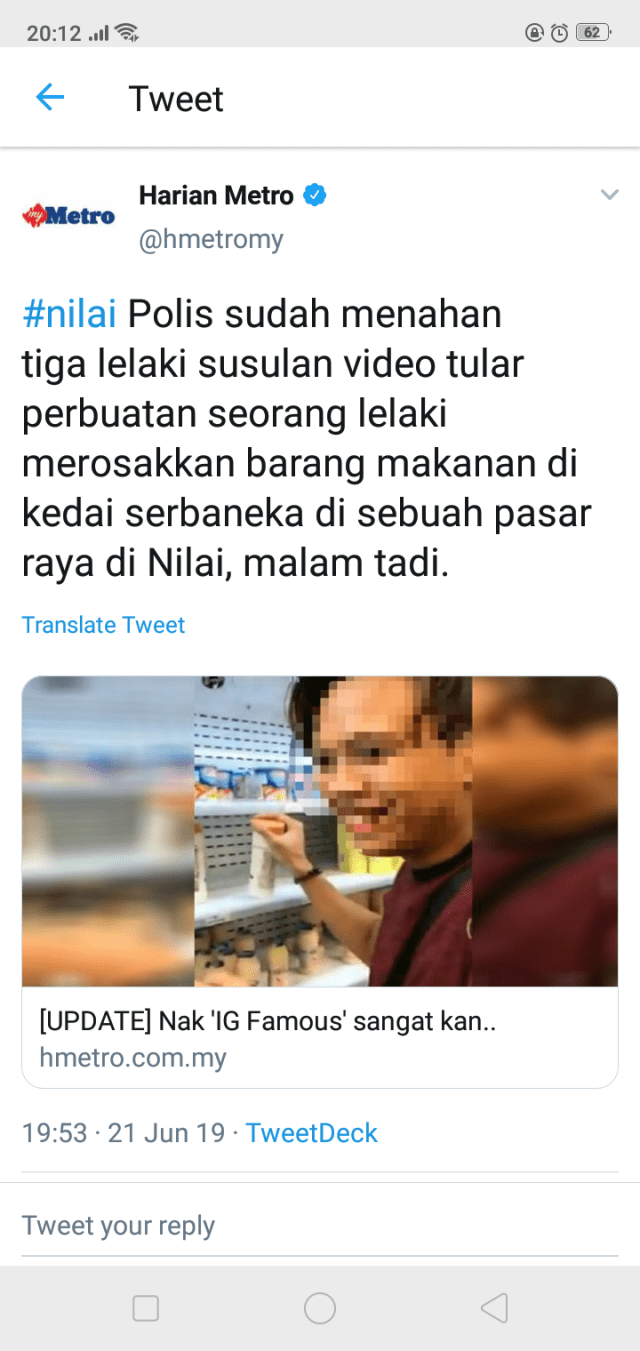The height and width of the screenshot is (1351, 640).
Task: Tap the Android home circle button
Action: [320, 1308]
